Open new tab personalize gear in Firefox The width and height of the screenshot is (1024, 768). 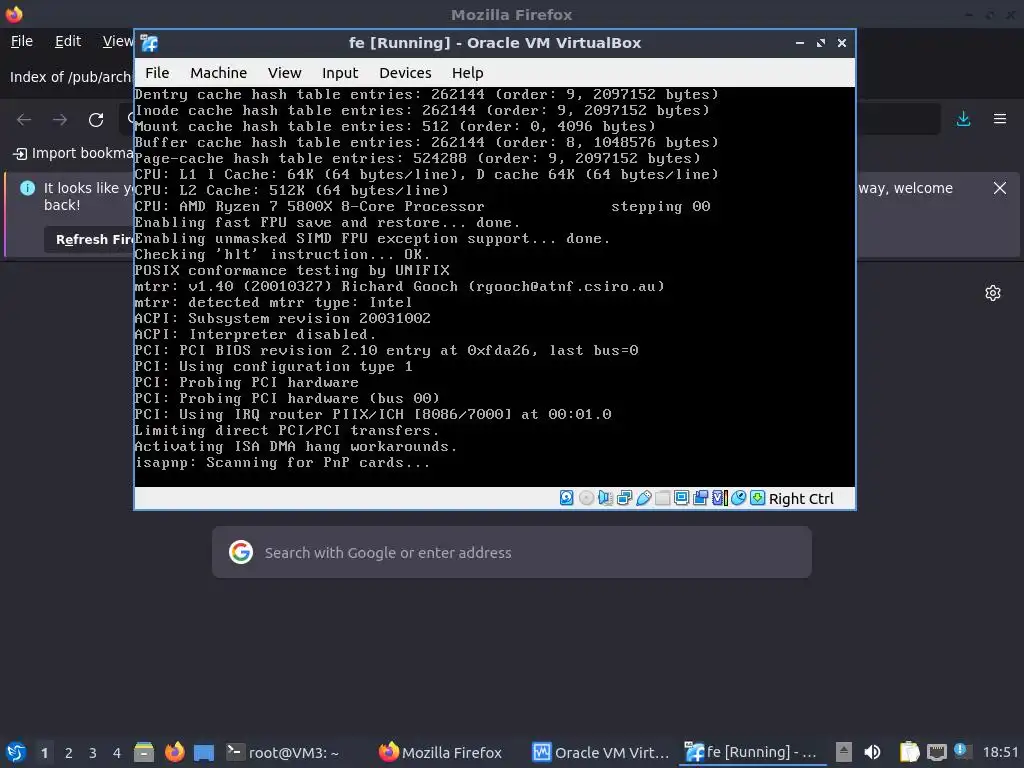tap(993, 293)
